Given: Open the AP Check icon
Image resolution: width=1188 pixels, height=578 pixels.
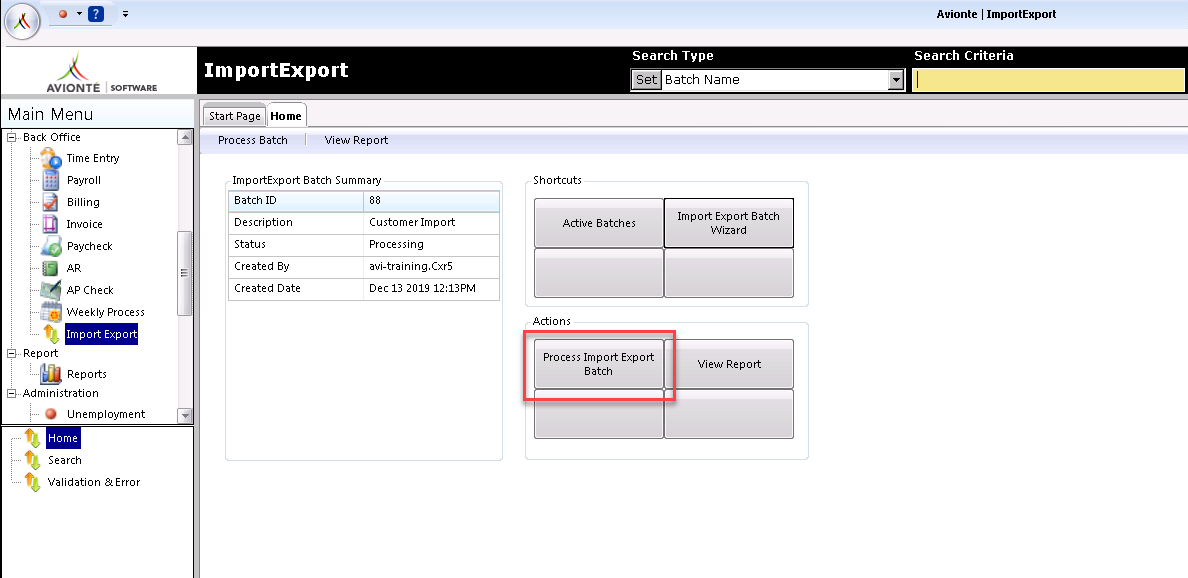Looking at the screenshot, I should coord(51,290).
